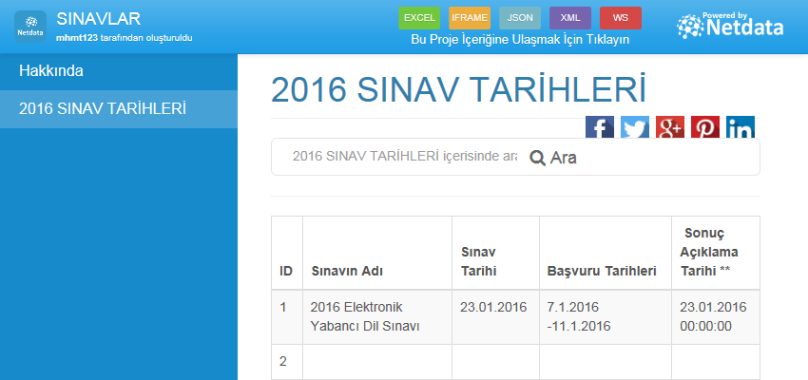Share via Google Plus icon
The width and height of the screenshot is (808, 380).
[x=669, y=127]
